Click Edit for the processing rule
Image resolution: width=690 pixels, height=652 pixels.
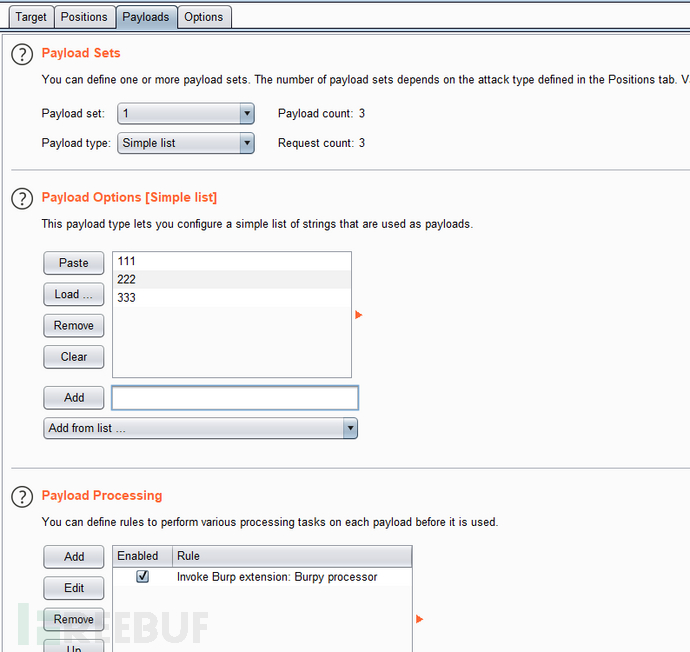coord(73,588)
